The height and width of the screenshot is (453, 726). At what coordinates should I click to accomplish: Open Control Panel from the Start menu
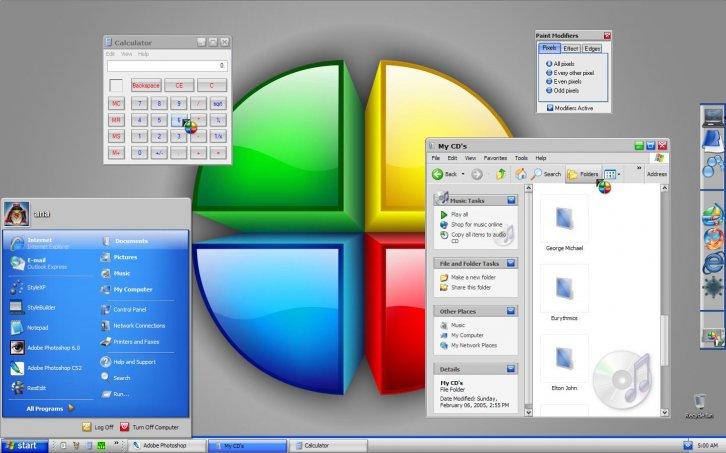[124, 309]
